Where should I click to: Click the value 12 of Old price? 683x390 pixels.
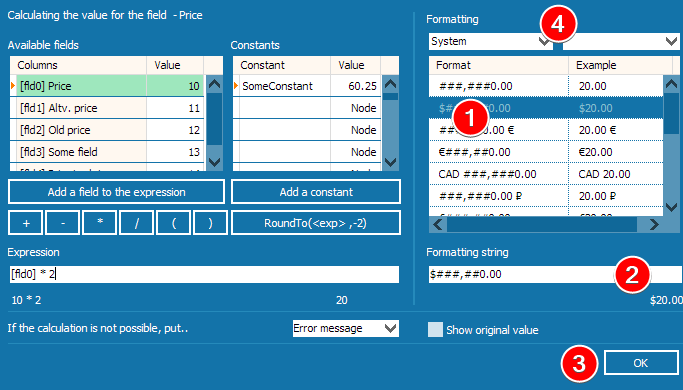tap(175, 130)
